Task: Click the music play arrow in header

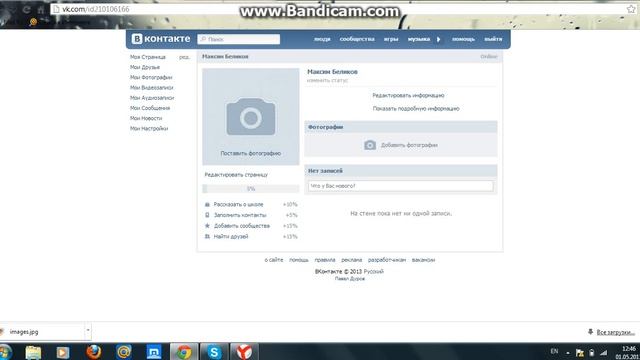Action: [439, 39]
